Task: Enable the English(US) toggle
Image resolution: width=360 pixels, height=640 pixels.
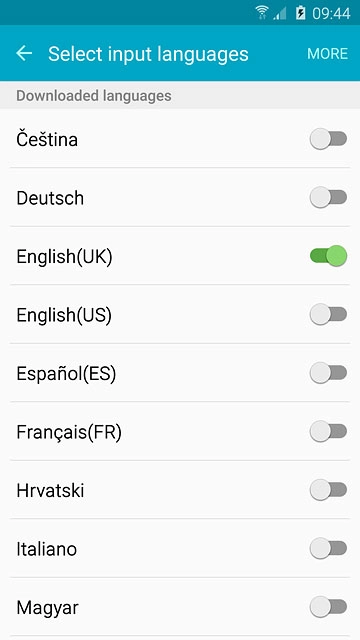Action: click(x=328, y=314)
